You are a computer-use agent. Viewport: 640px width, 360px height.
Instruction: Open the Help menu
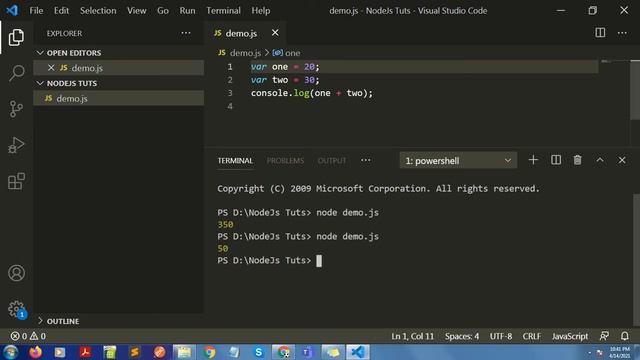[x=260, y=11]
